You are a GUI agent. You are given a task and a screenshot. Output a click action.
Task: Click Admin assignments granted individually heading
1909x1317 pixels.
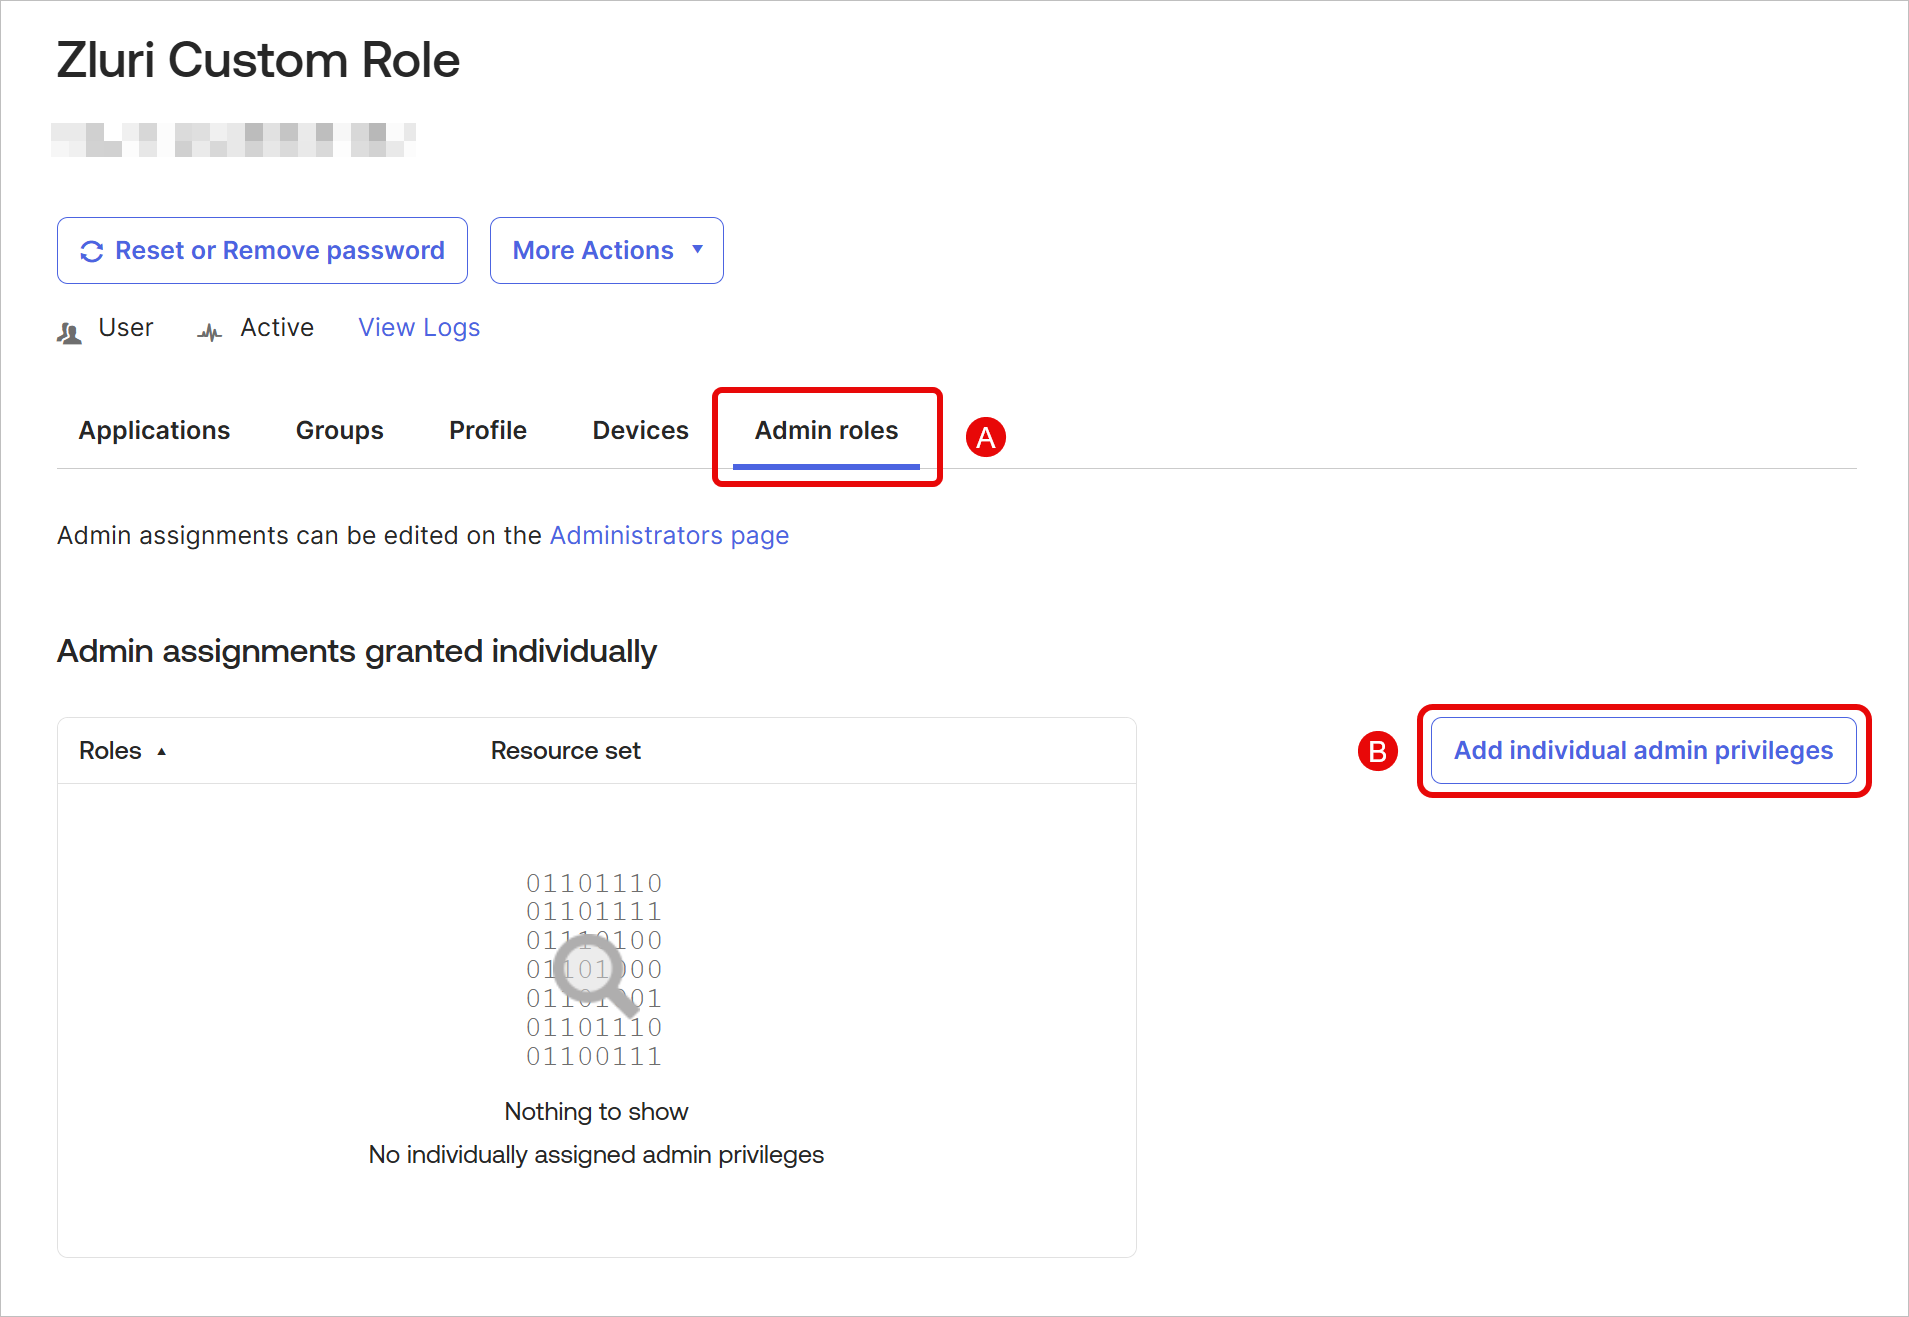click(357, 651)
